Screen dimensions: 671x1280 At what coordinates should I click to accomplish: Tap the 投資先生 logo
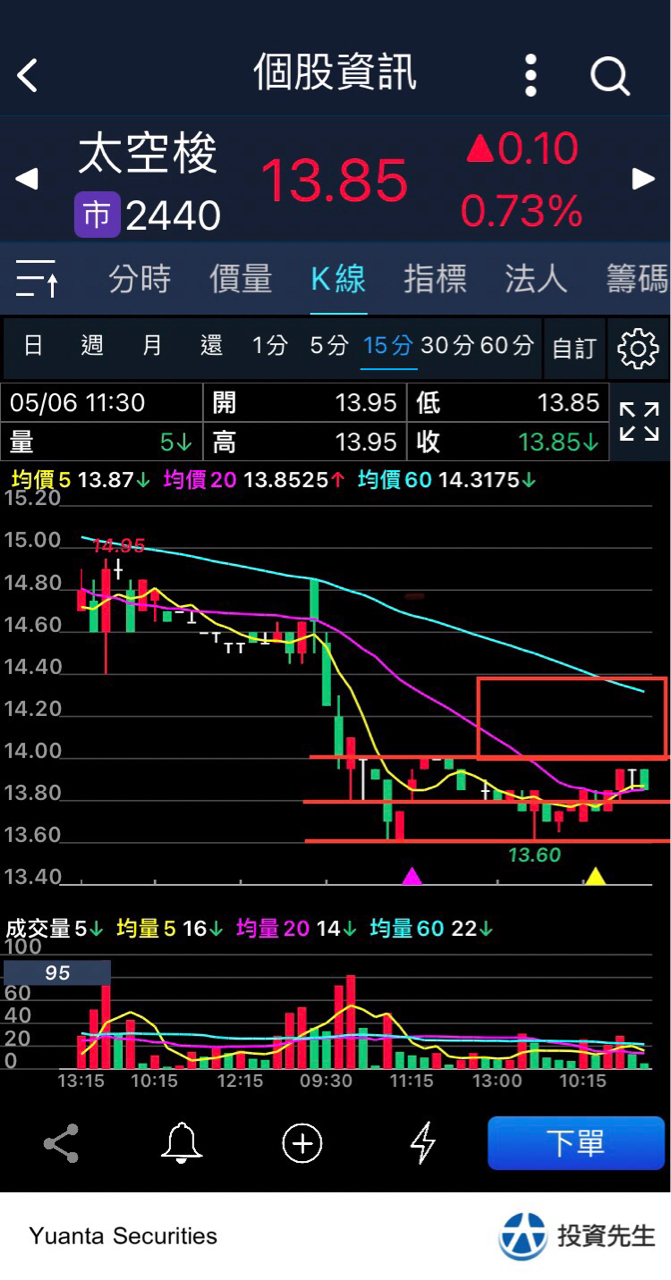pyautogui.click(x=578, y=1236)
